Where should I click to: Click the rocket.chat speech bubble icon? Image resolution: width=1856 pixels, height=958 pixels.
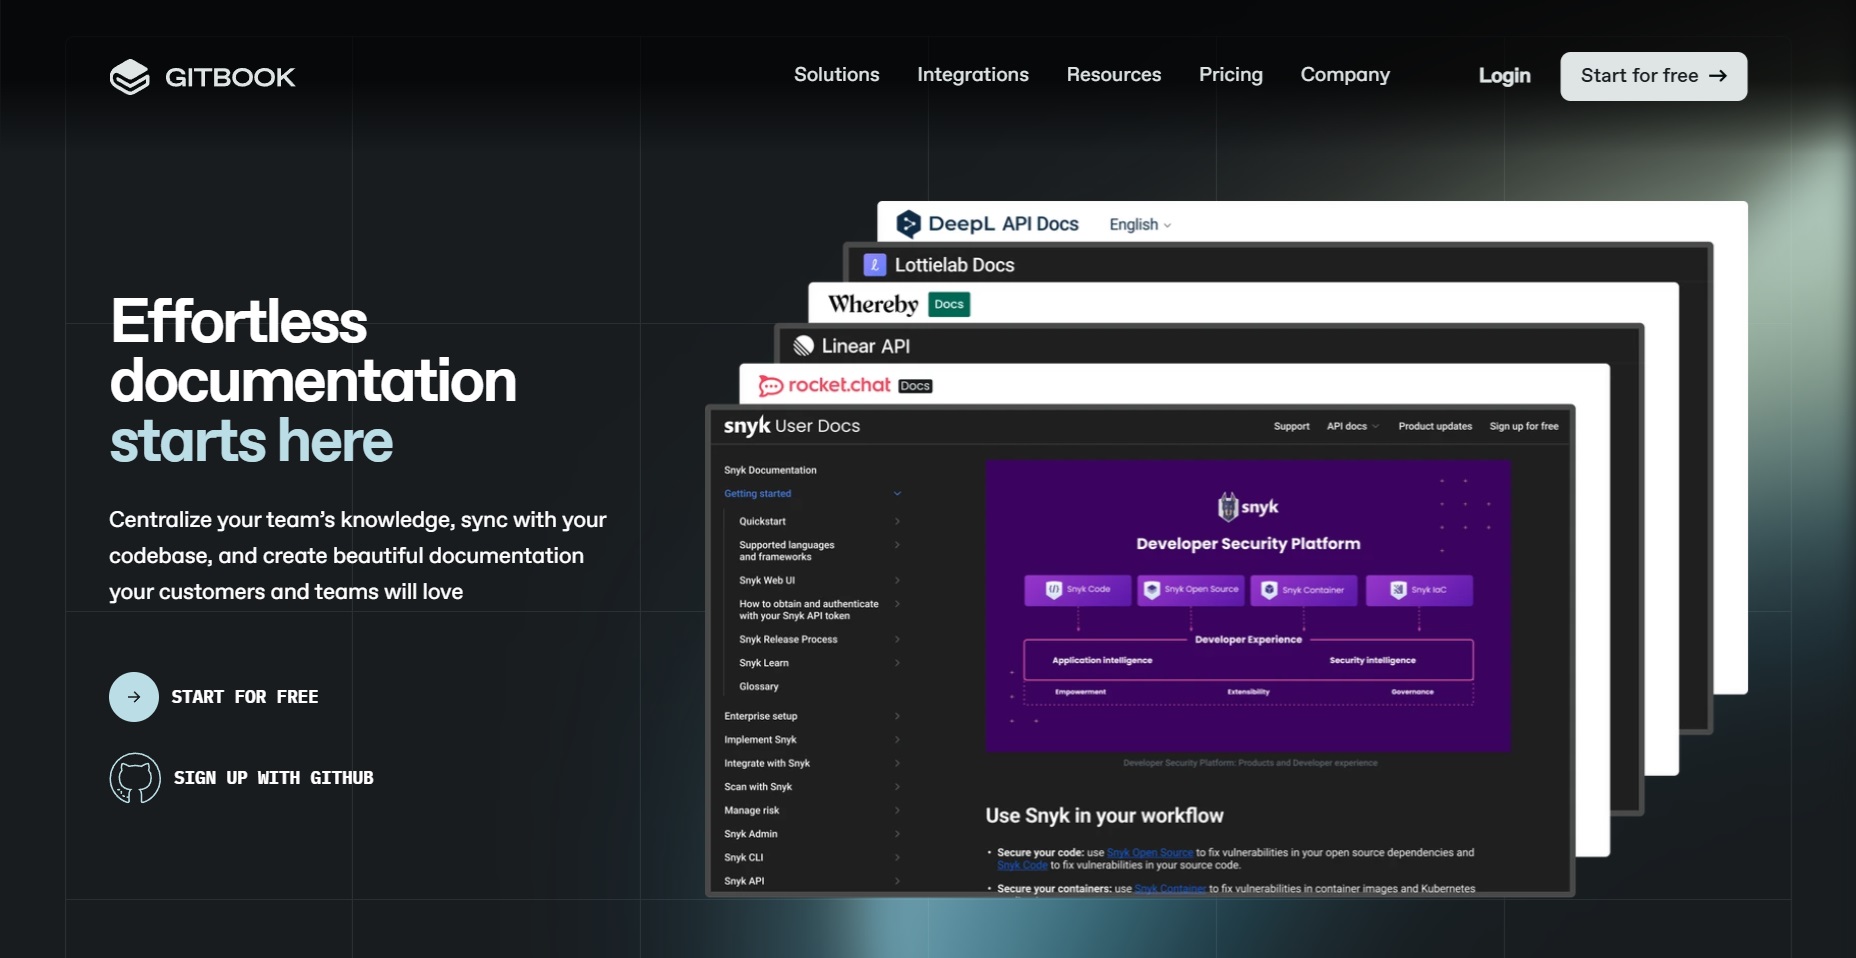pyautogui.click(x=770, y=386)
